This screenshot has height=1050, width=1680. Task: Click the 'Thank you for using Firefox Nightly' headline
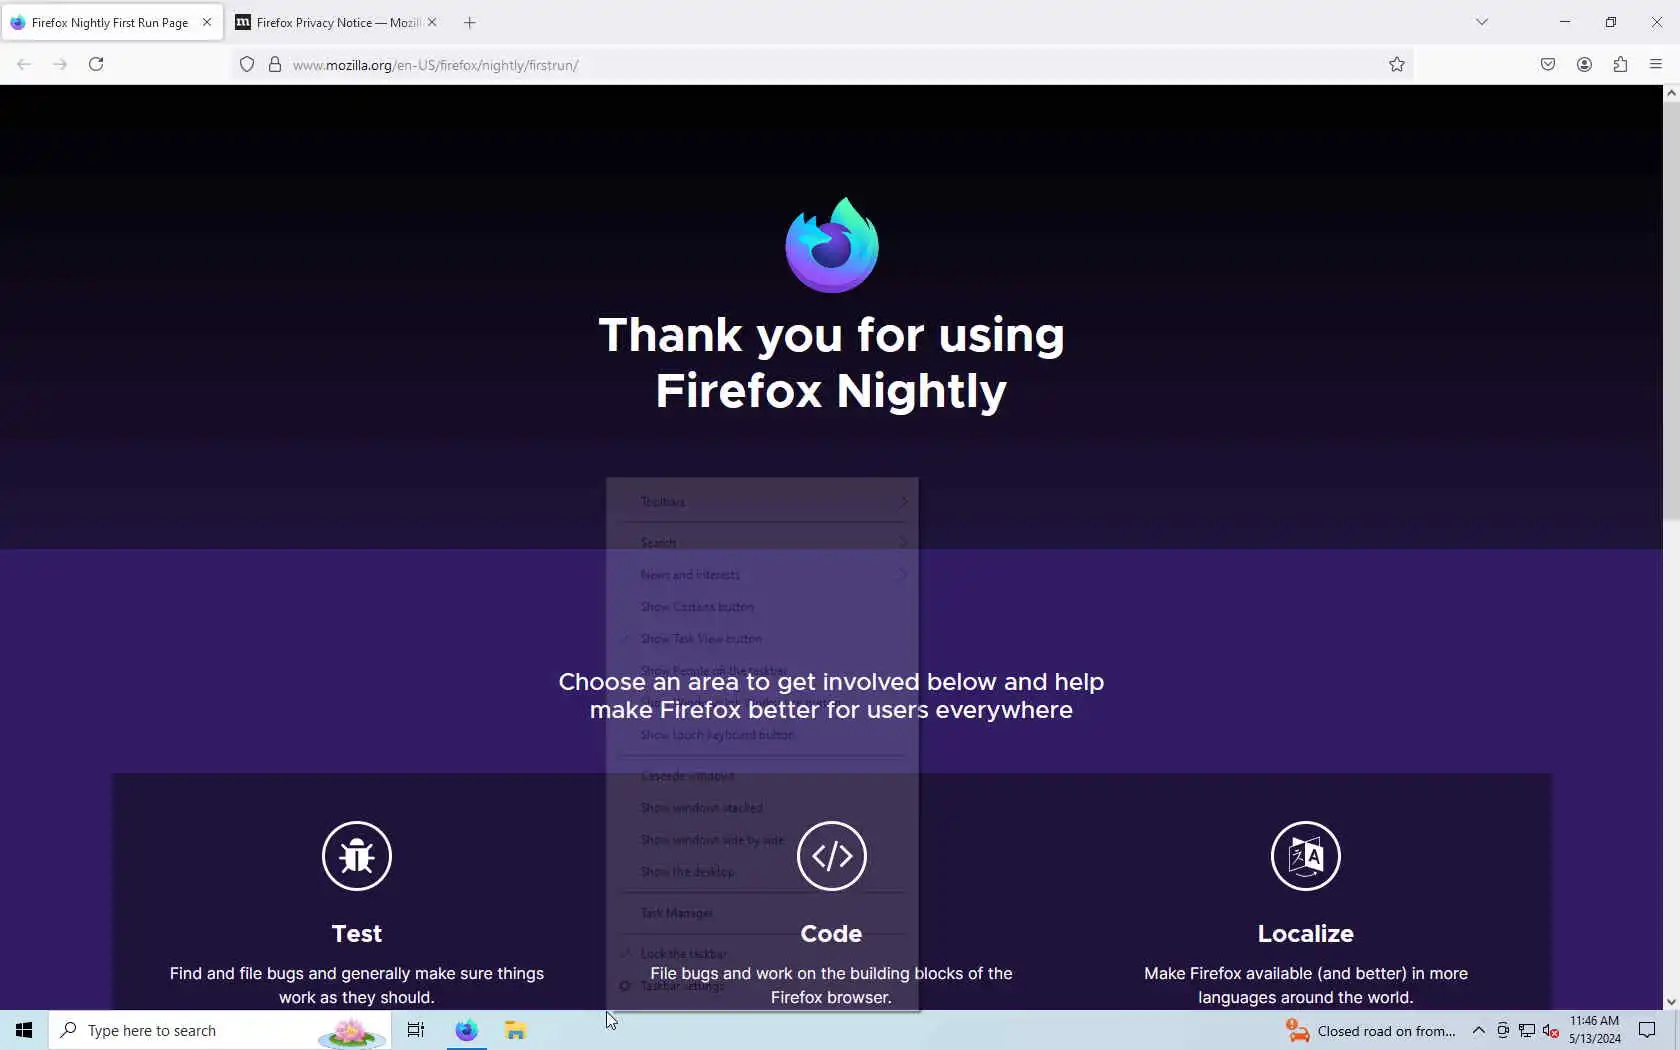(831, 362)
